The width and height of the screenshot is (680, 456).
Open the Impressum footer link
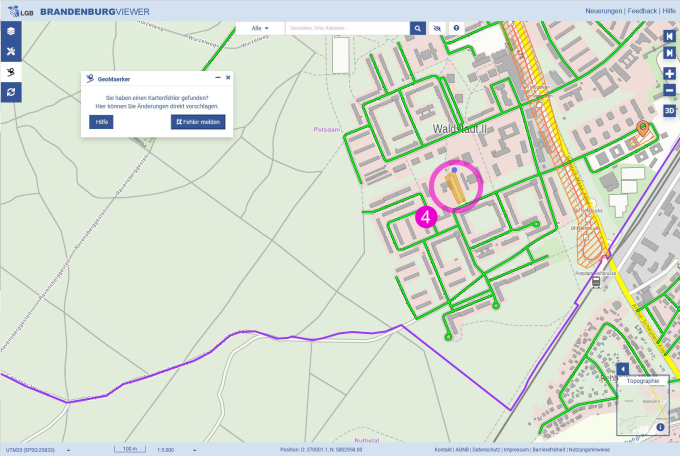(517, 450)
